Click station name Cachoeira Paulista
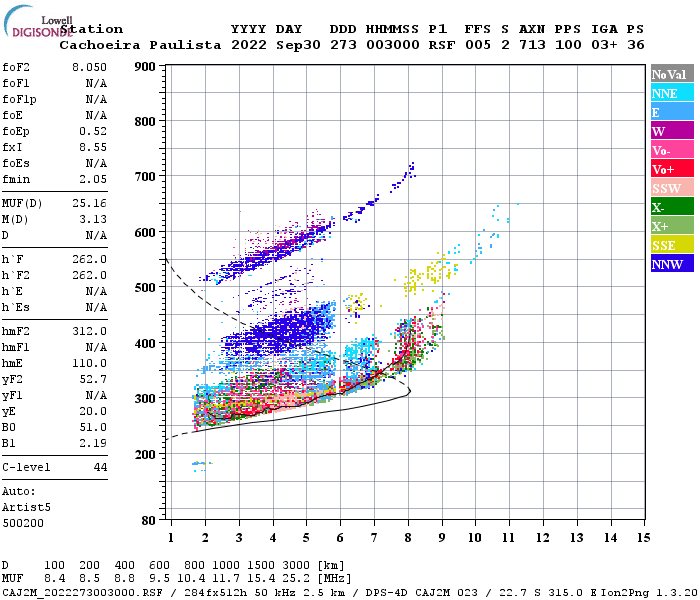This screenshot has height=600, width=700. 140,45
